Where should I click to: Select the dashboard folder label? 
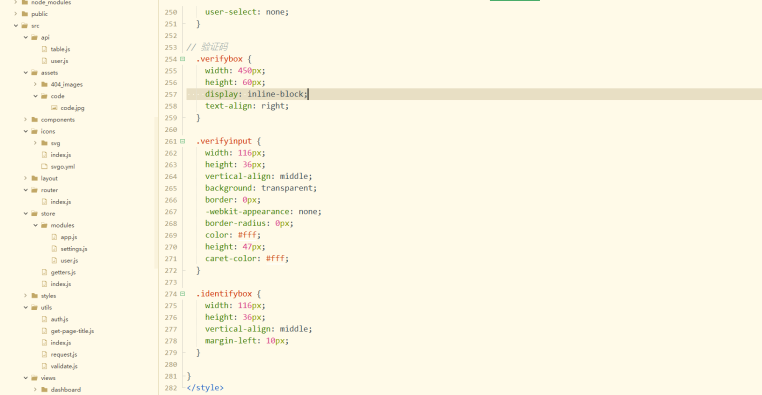66,390
